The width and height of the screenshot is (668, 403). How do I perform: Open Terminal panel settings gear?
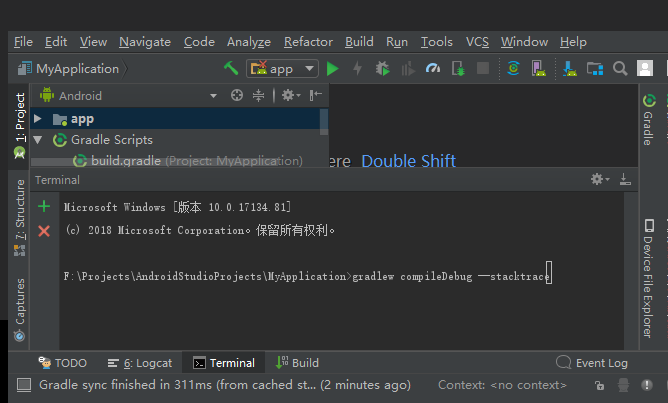[x=600, y=179]
